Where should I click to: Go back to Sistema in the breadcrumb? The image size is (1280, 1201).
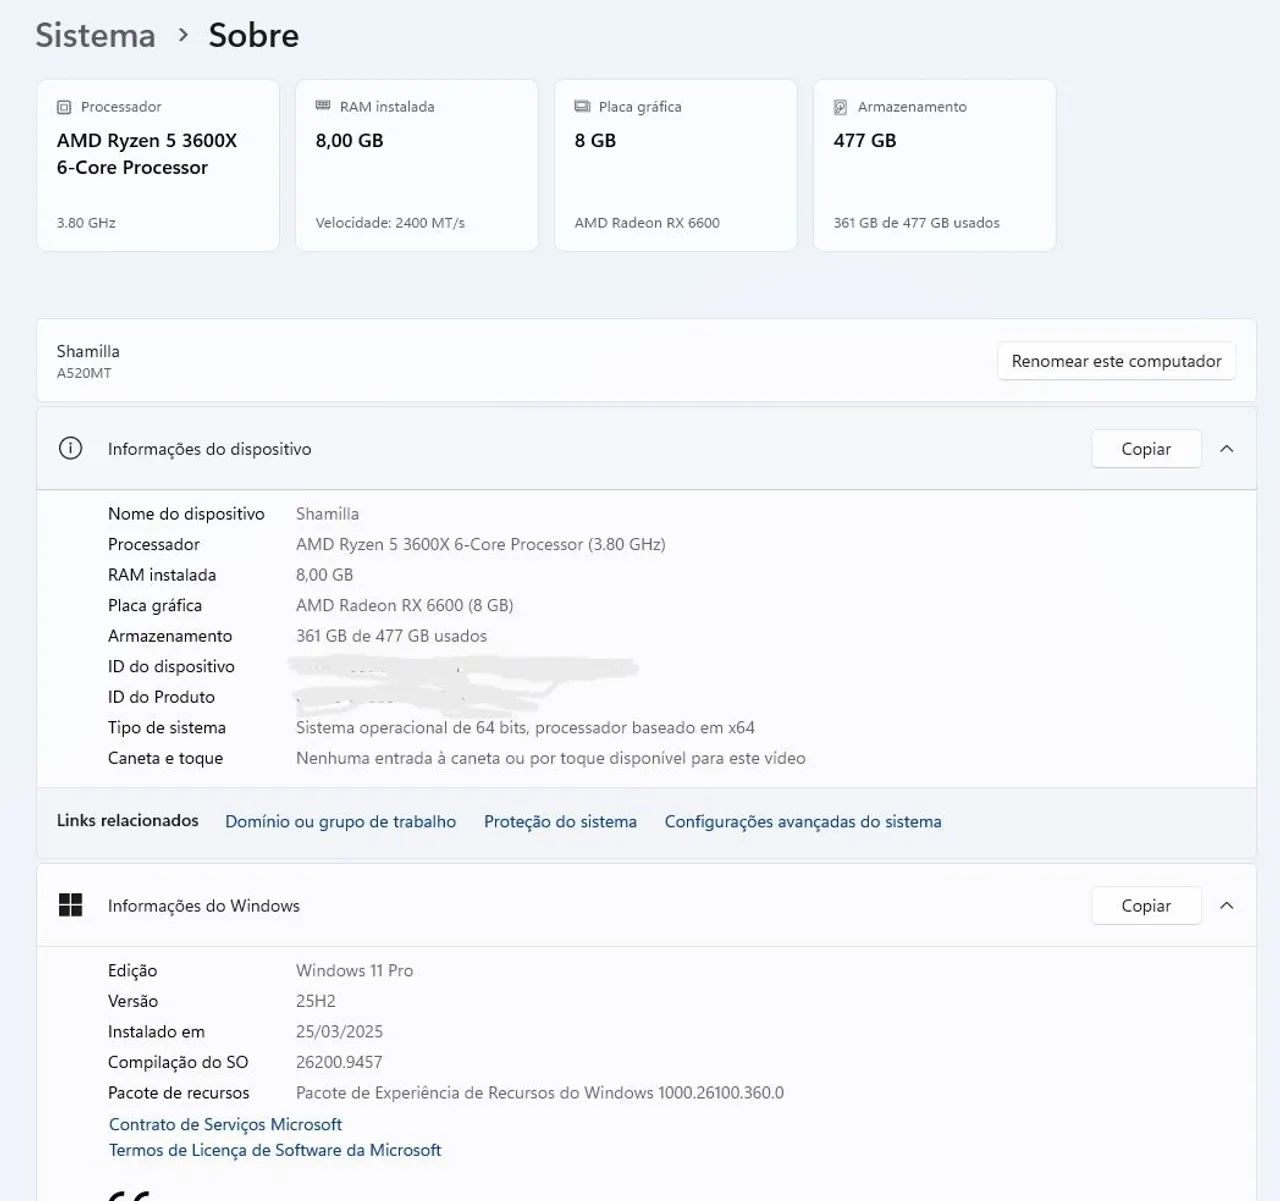point(96,35)
